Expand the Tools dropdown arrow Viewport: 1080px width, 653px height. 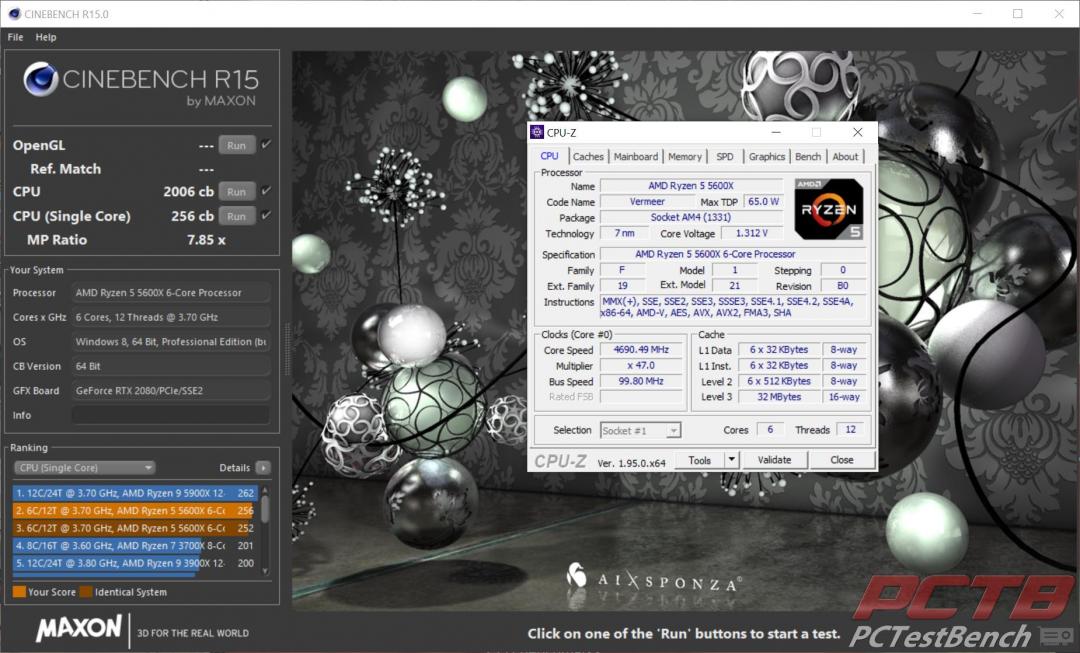pos(731,460)
